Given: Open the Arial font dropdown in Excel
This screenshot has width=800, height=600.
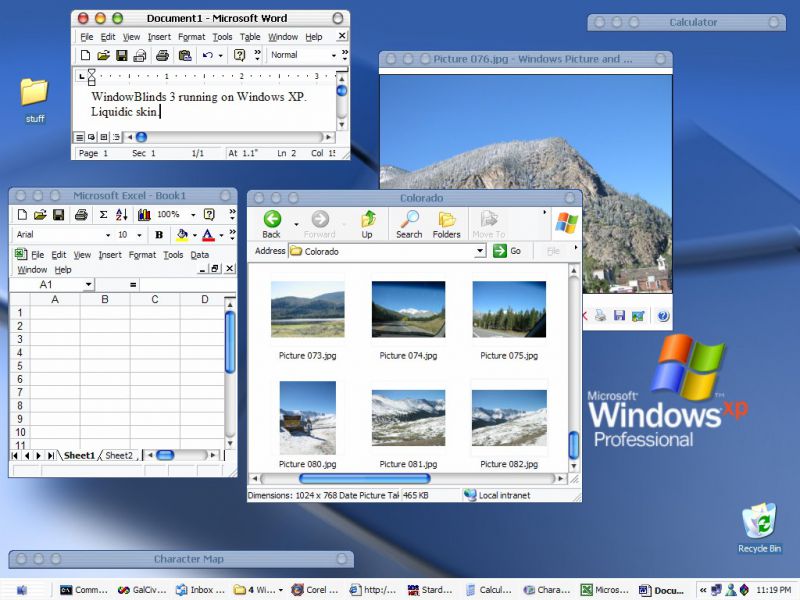Looking at the screenshot, I should coord(109,235).
